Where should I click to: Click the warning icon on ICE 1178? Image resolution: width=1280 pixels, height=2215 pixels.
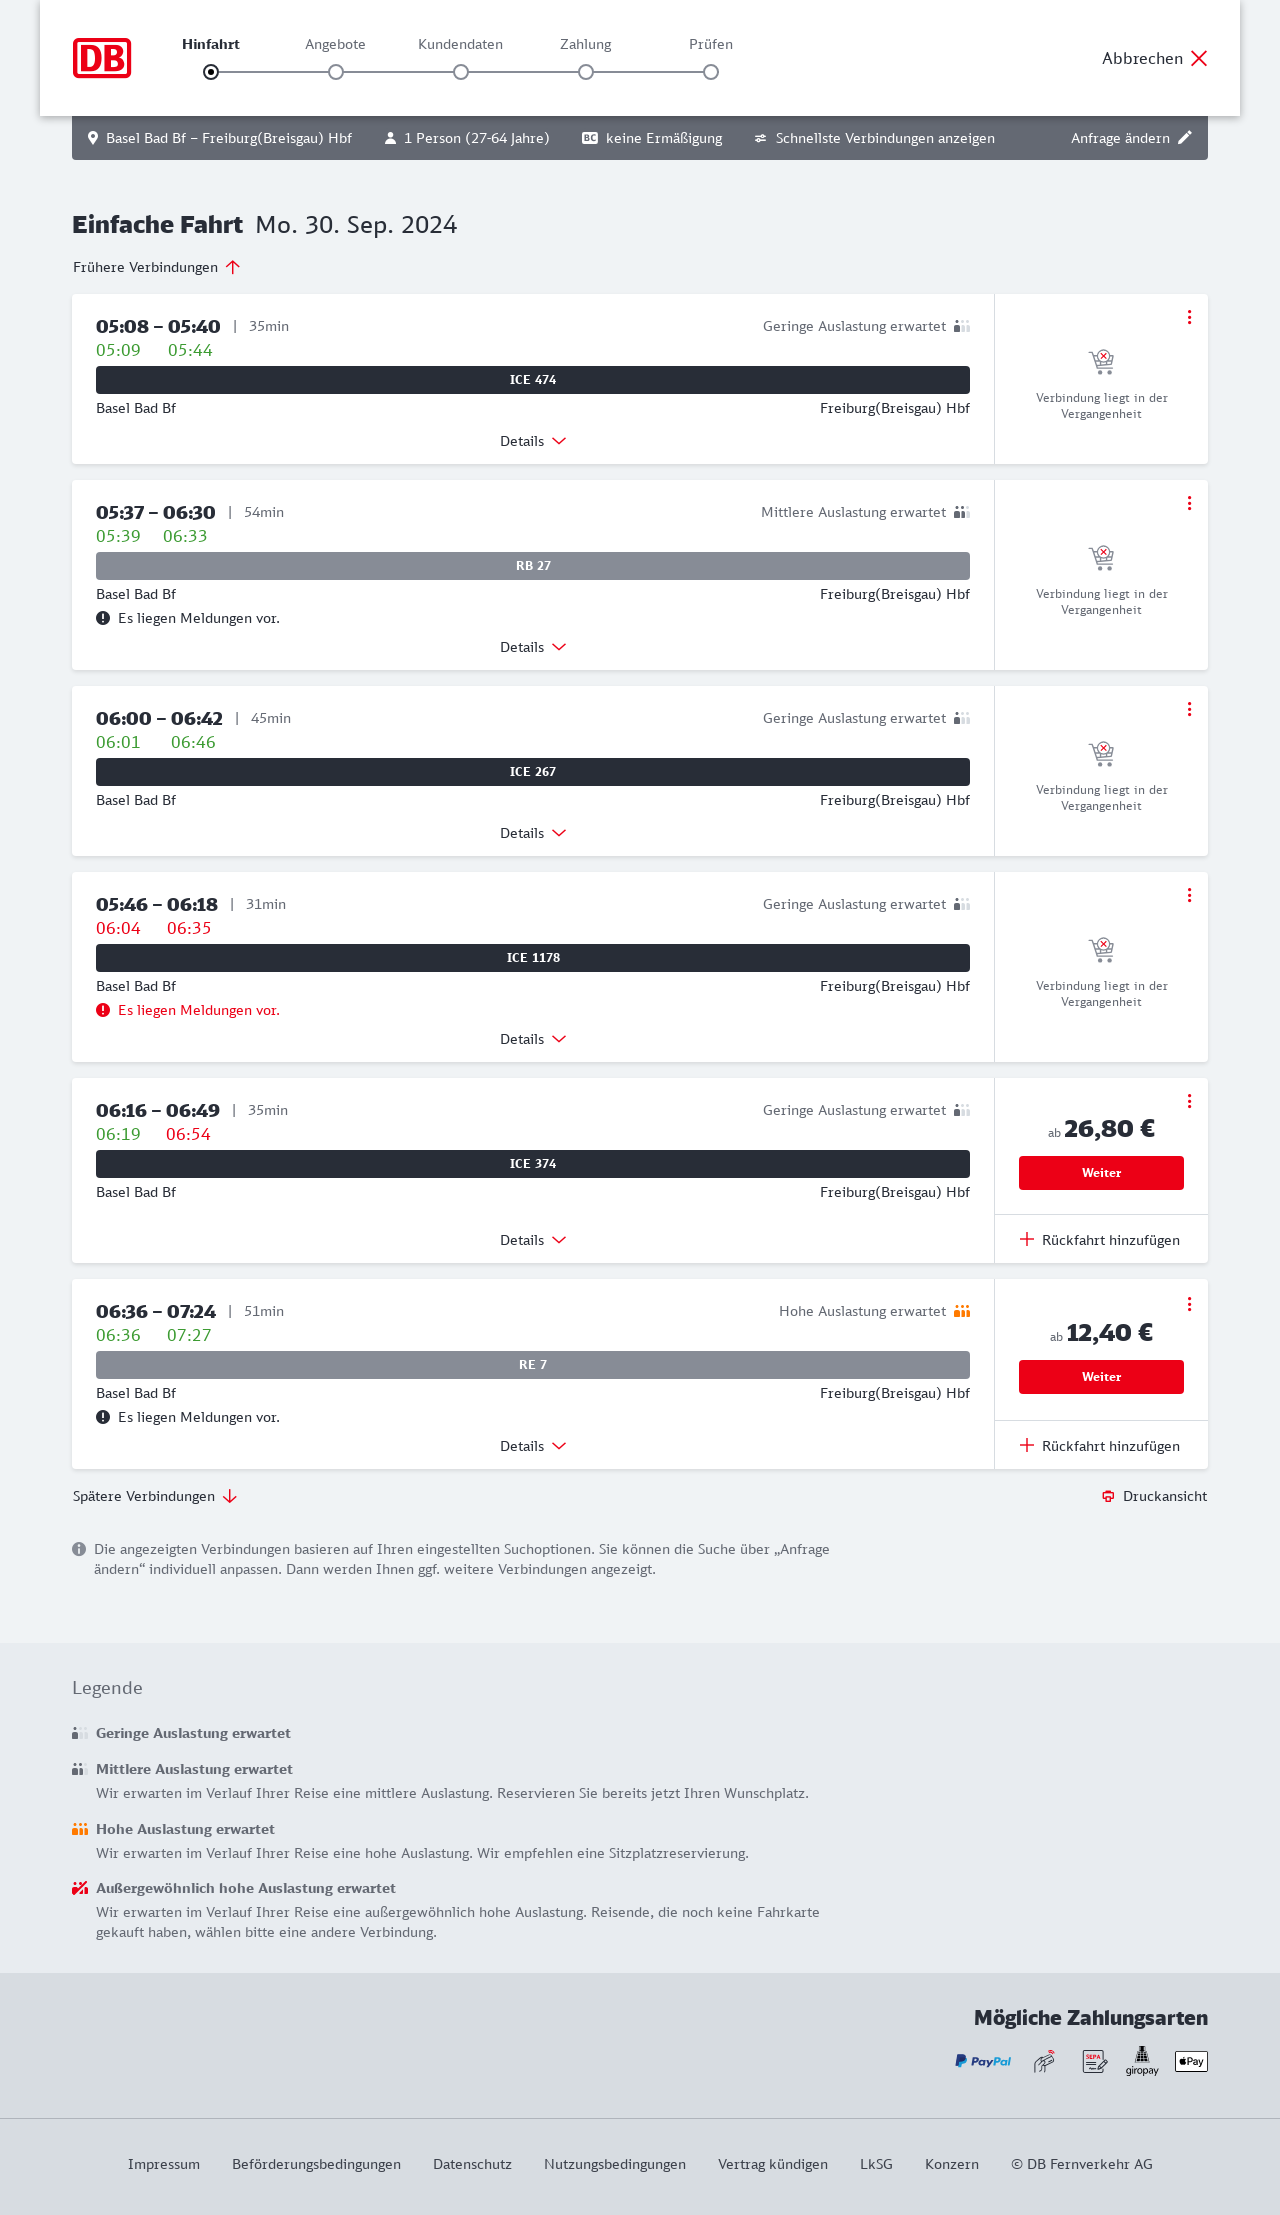103,1010
